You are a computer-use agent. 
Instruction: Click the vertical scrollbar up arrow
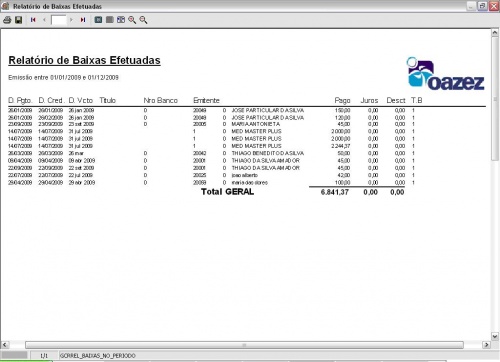(x=495, y=33)
